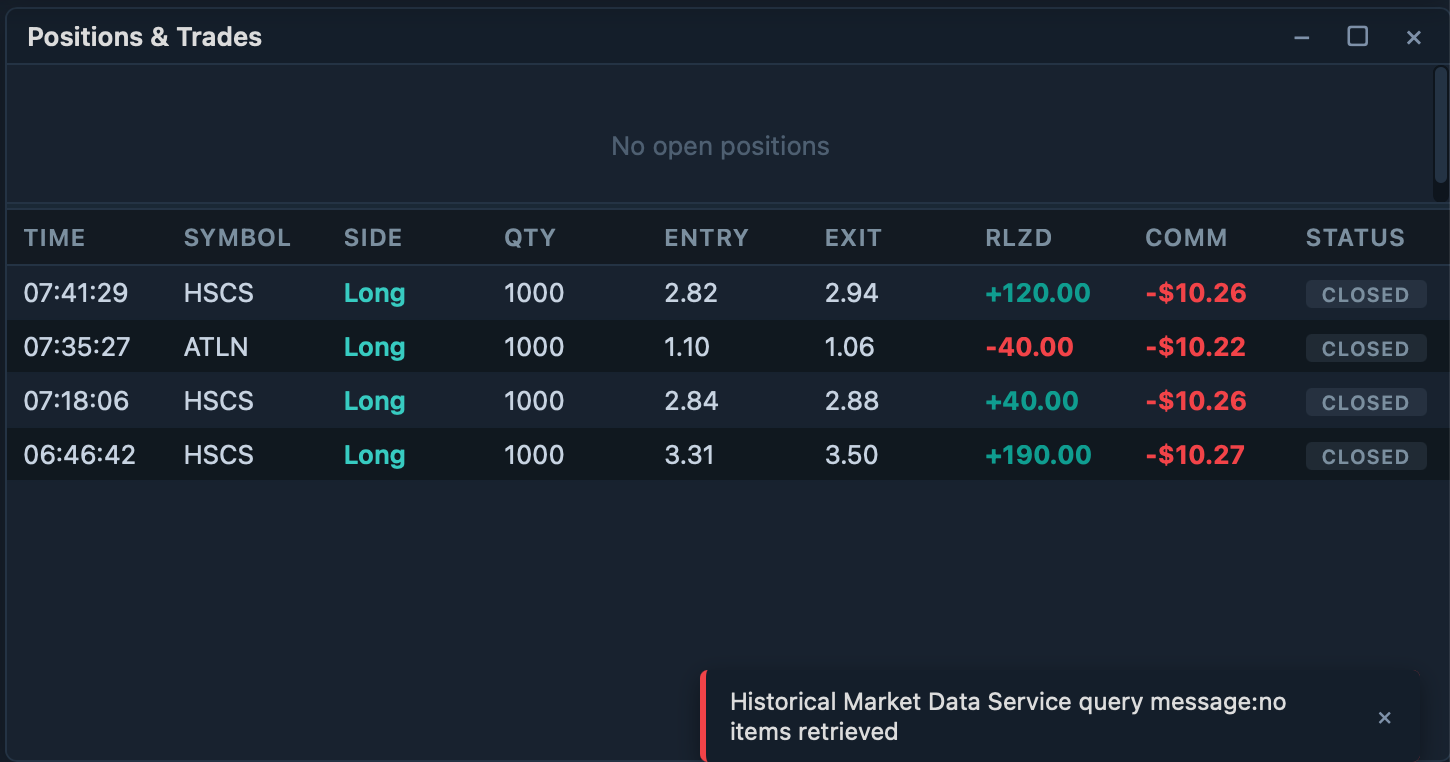Click CLOSED status badge in 07:41:29 row
Viewport: 1450px width, 762px height.
(x=1366, y=294)
